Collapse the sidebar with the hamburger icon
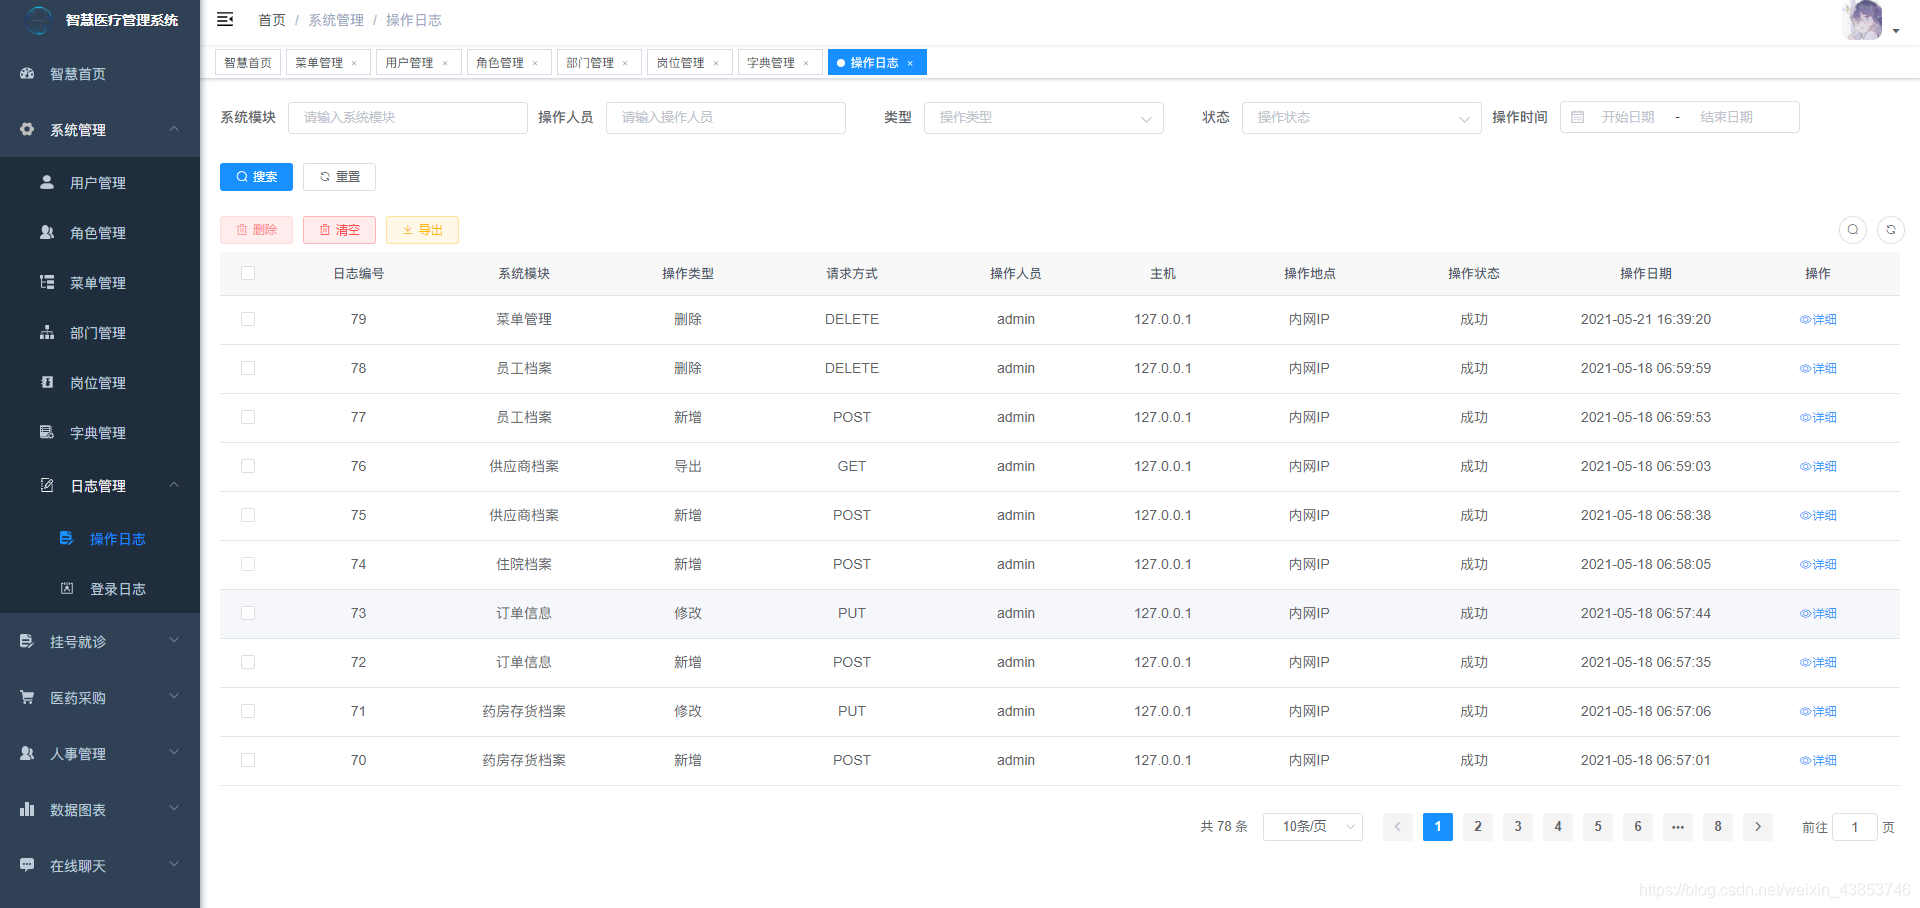 pyautogui.click(x=224, y=19)
